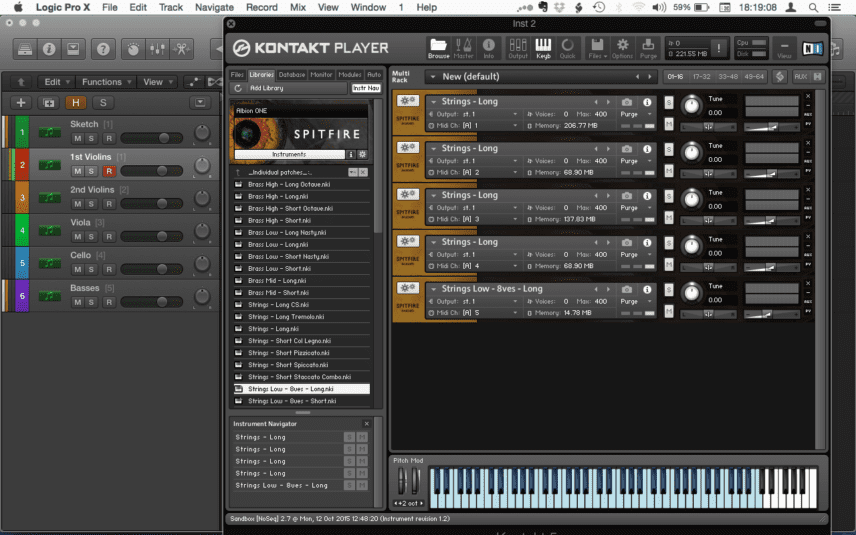Switch to the Database tab
Image resolution: width=856 pixels, height=535 pixels.
pyautogui.click(x=292, y=75)
